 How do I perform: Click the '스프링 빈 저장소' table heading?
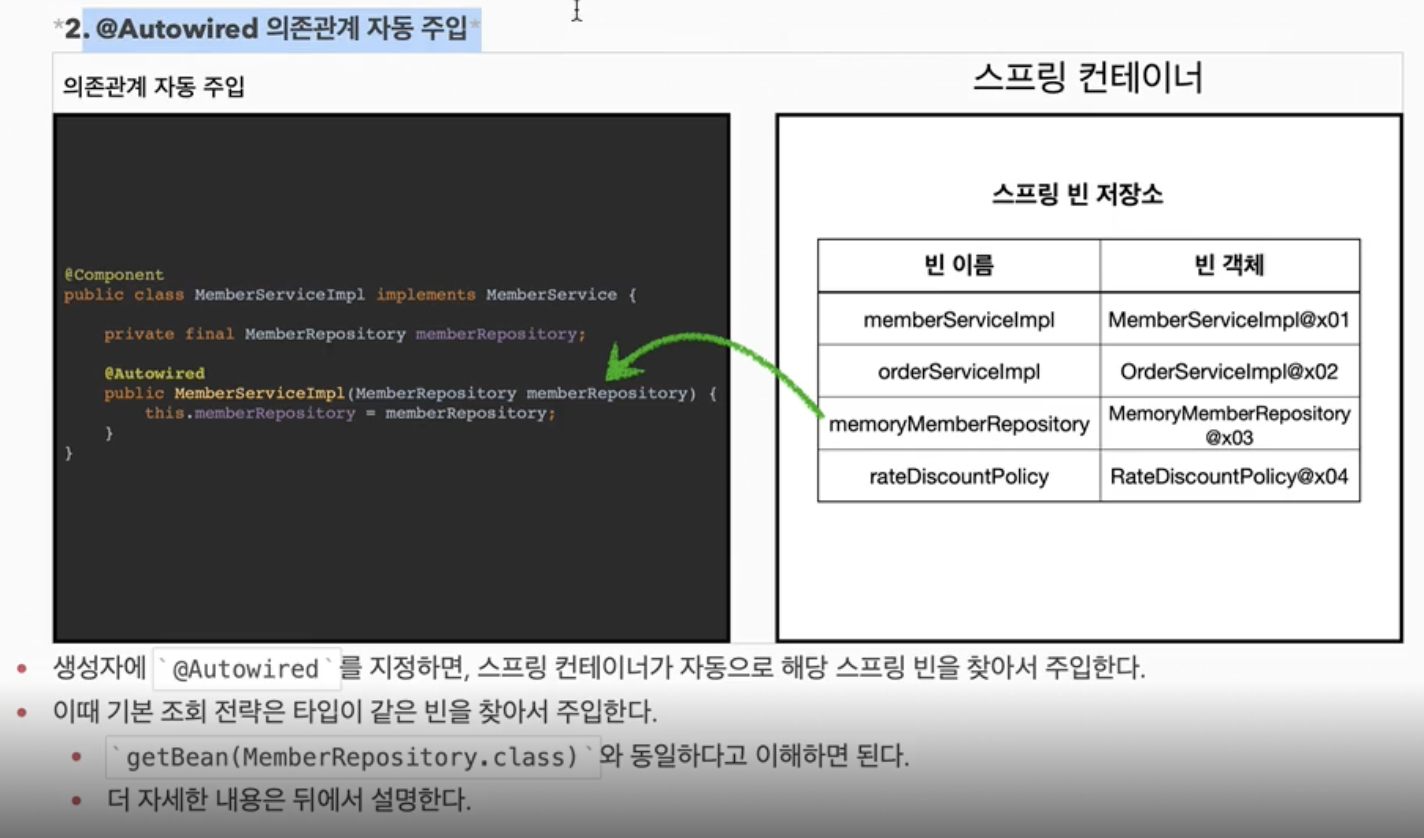[x=1077, y=194]
